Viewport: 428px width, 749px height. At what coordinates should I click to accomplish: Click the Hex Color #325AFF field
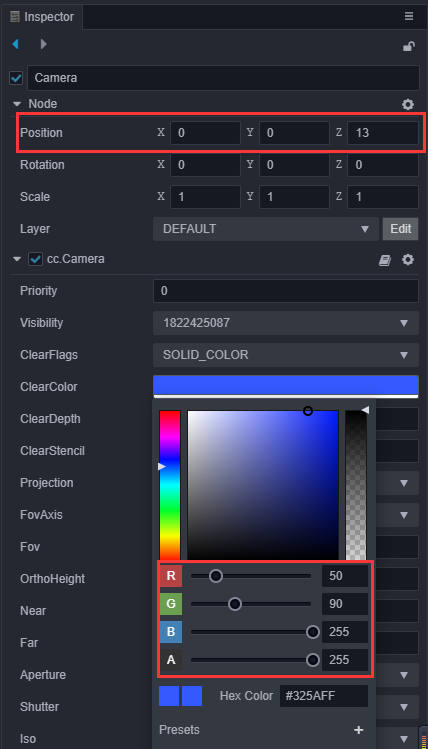pyautogui.click(x=324, y=696)
